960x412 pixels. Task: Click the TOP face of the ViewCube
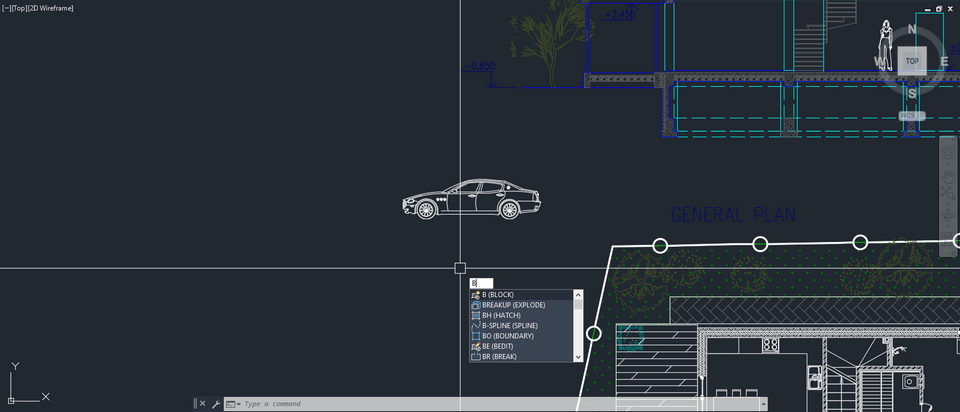(x=912, y=61)
